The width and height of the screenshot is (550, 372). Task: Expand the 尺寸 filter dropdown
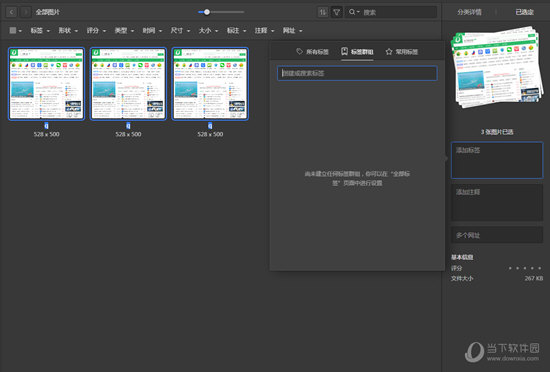pos(180,31)
